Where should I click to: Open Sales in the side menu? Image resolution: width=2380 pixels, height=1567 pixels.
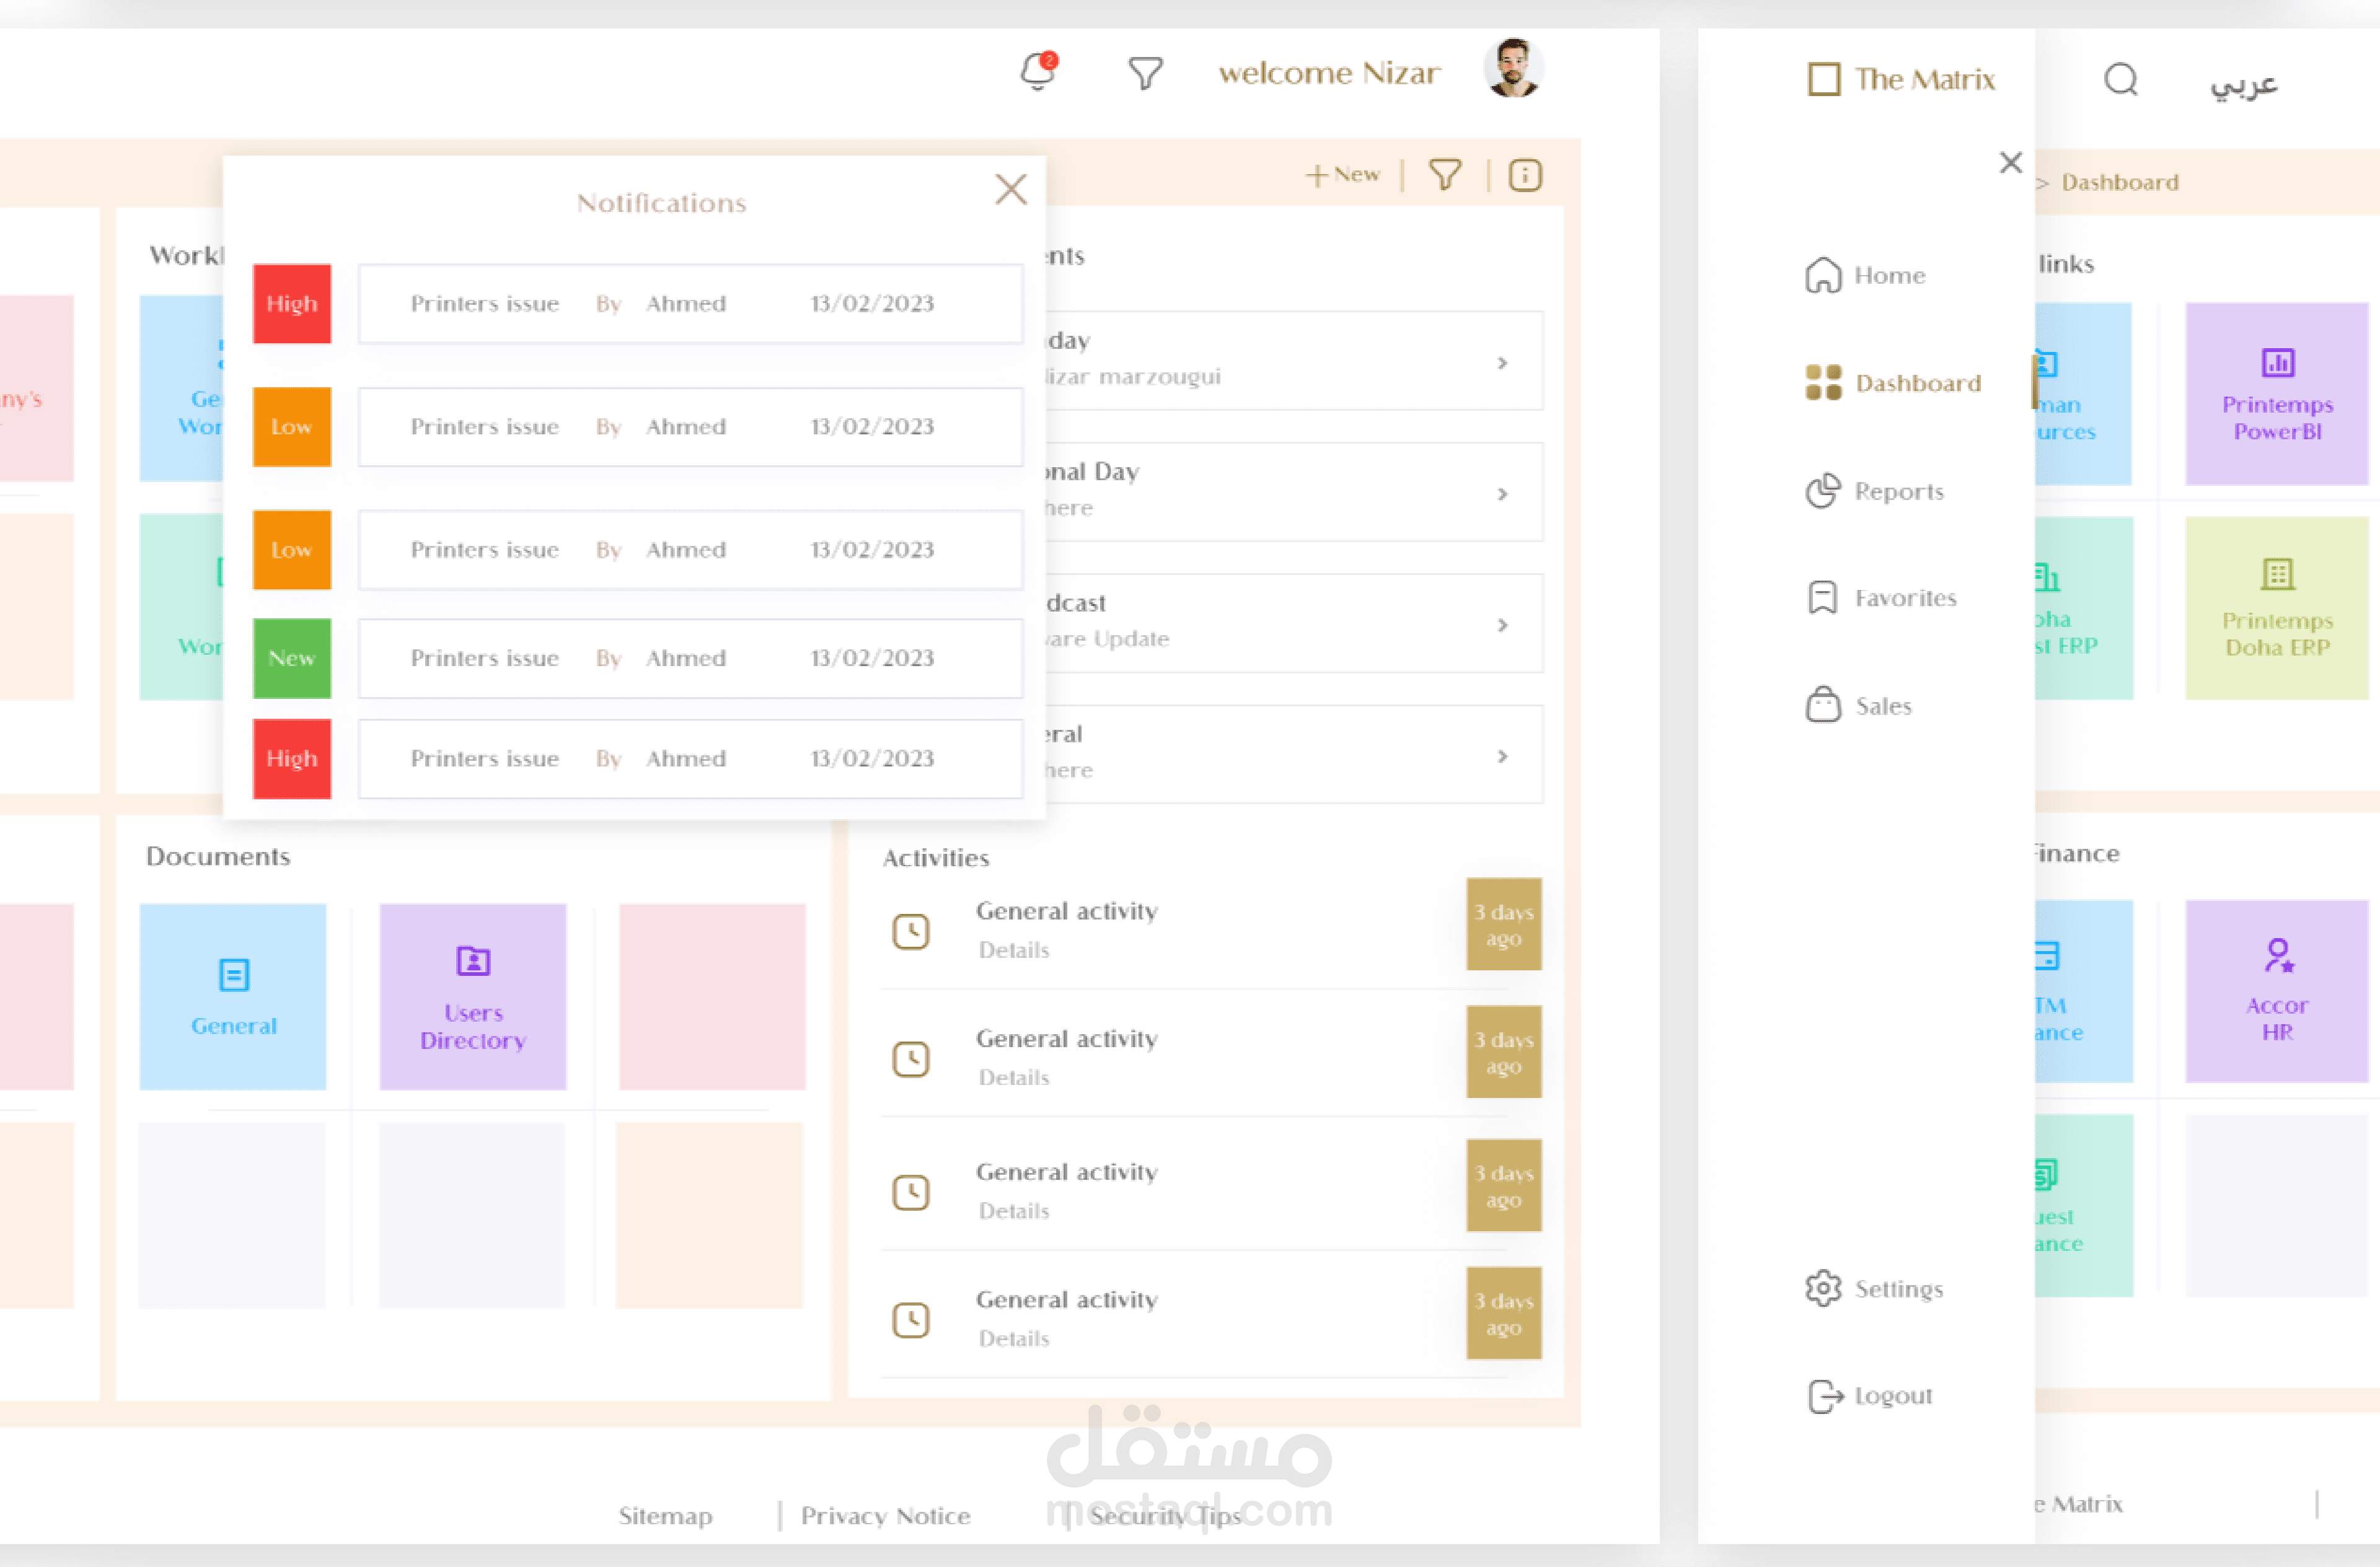[x=1859, y=706]
